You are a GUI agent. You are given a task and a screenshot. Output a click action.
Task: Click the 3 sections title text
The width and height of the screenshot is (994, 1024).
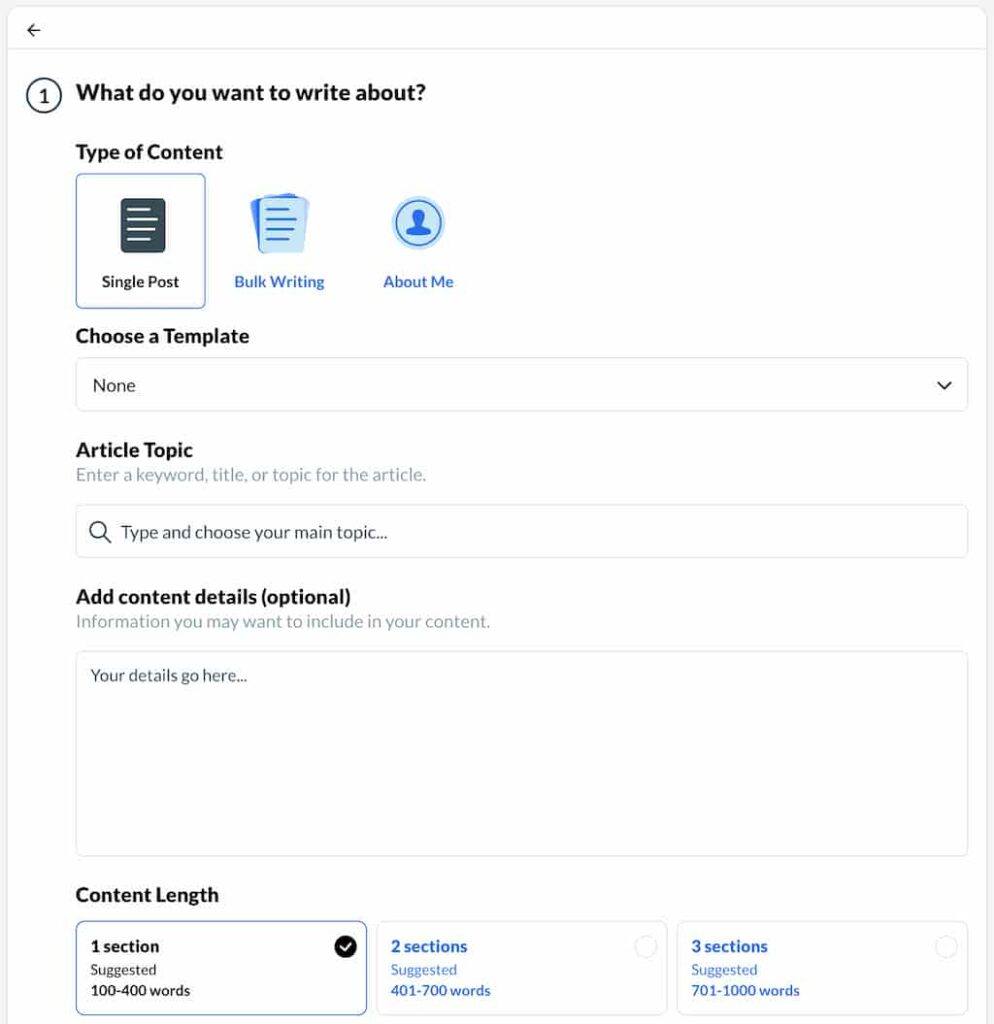point(729,946)
